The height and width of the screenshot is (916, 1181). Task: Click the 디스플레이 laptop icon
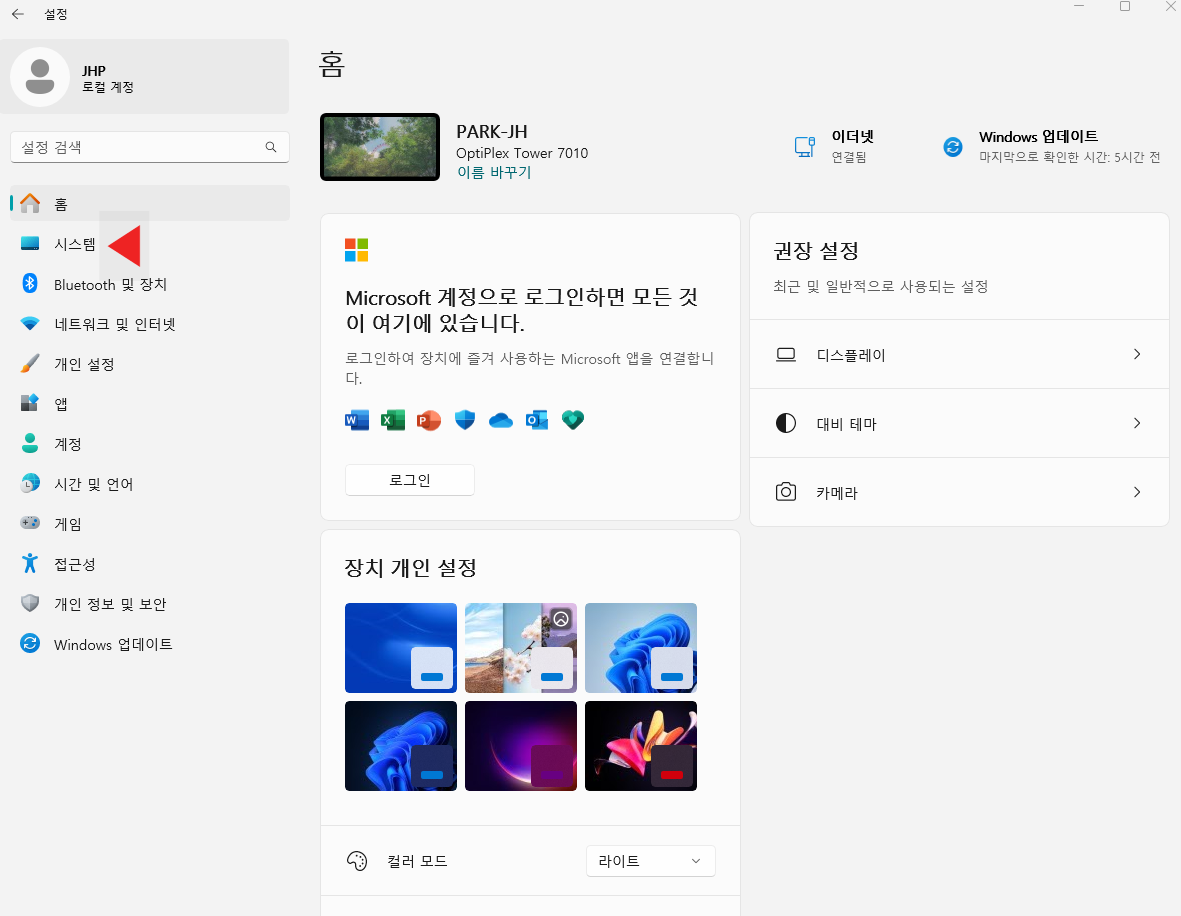(786, 354)
